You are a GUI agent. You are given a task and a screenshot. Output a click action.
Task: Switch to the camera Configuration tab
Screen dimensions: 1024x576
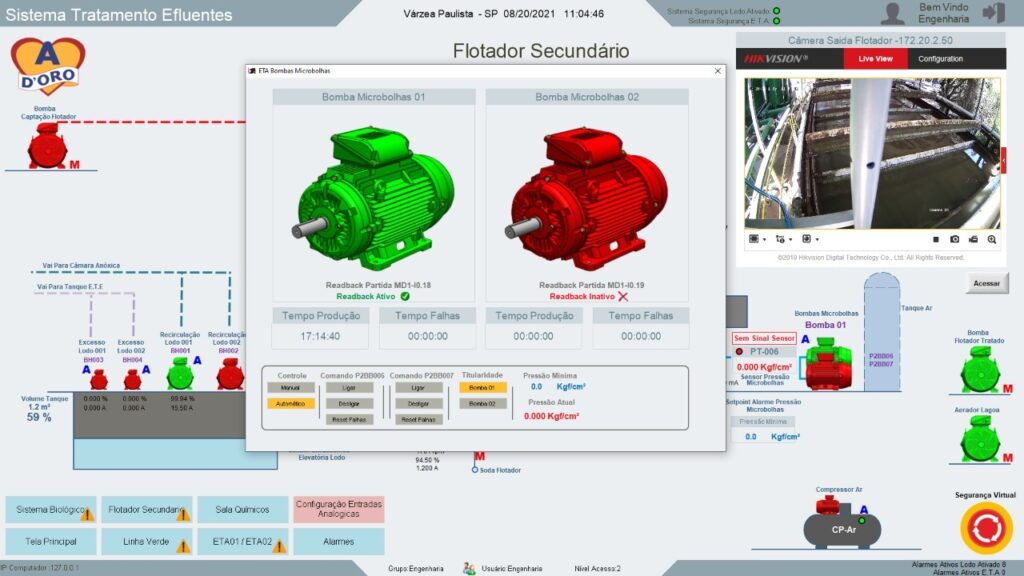click(x=940, y=59)
